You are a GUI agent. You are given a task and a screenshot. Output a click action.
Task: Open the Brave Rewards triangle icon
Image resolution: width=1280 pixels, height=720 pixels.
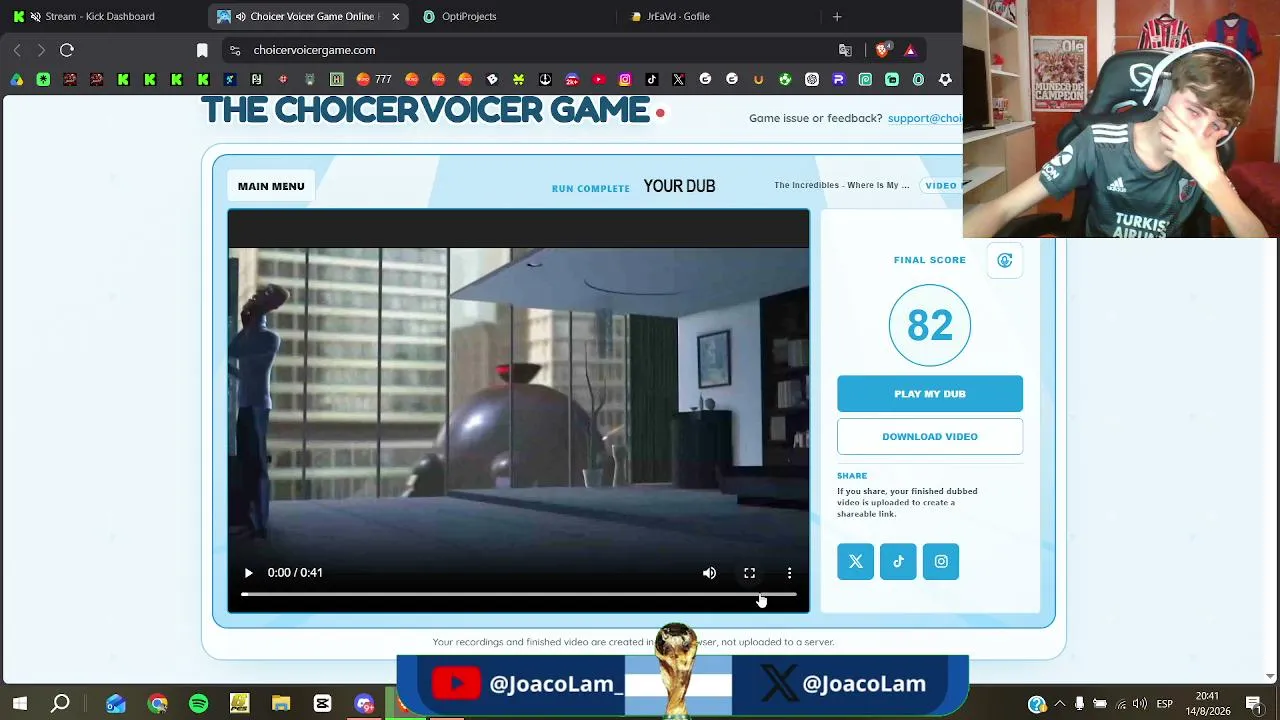click(x=910, y=50)
